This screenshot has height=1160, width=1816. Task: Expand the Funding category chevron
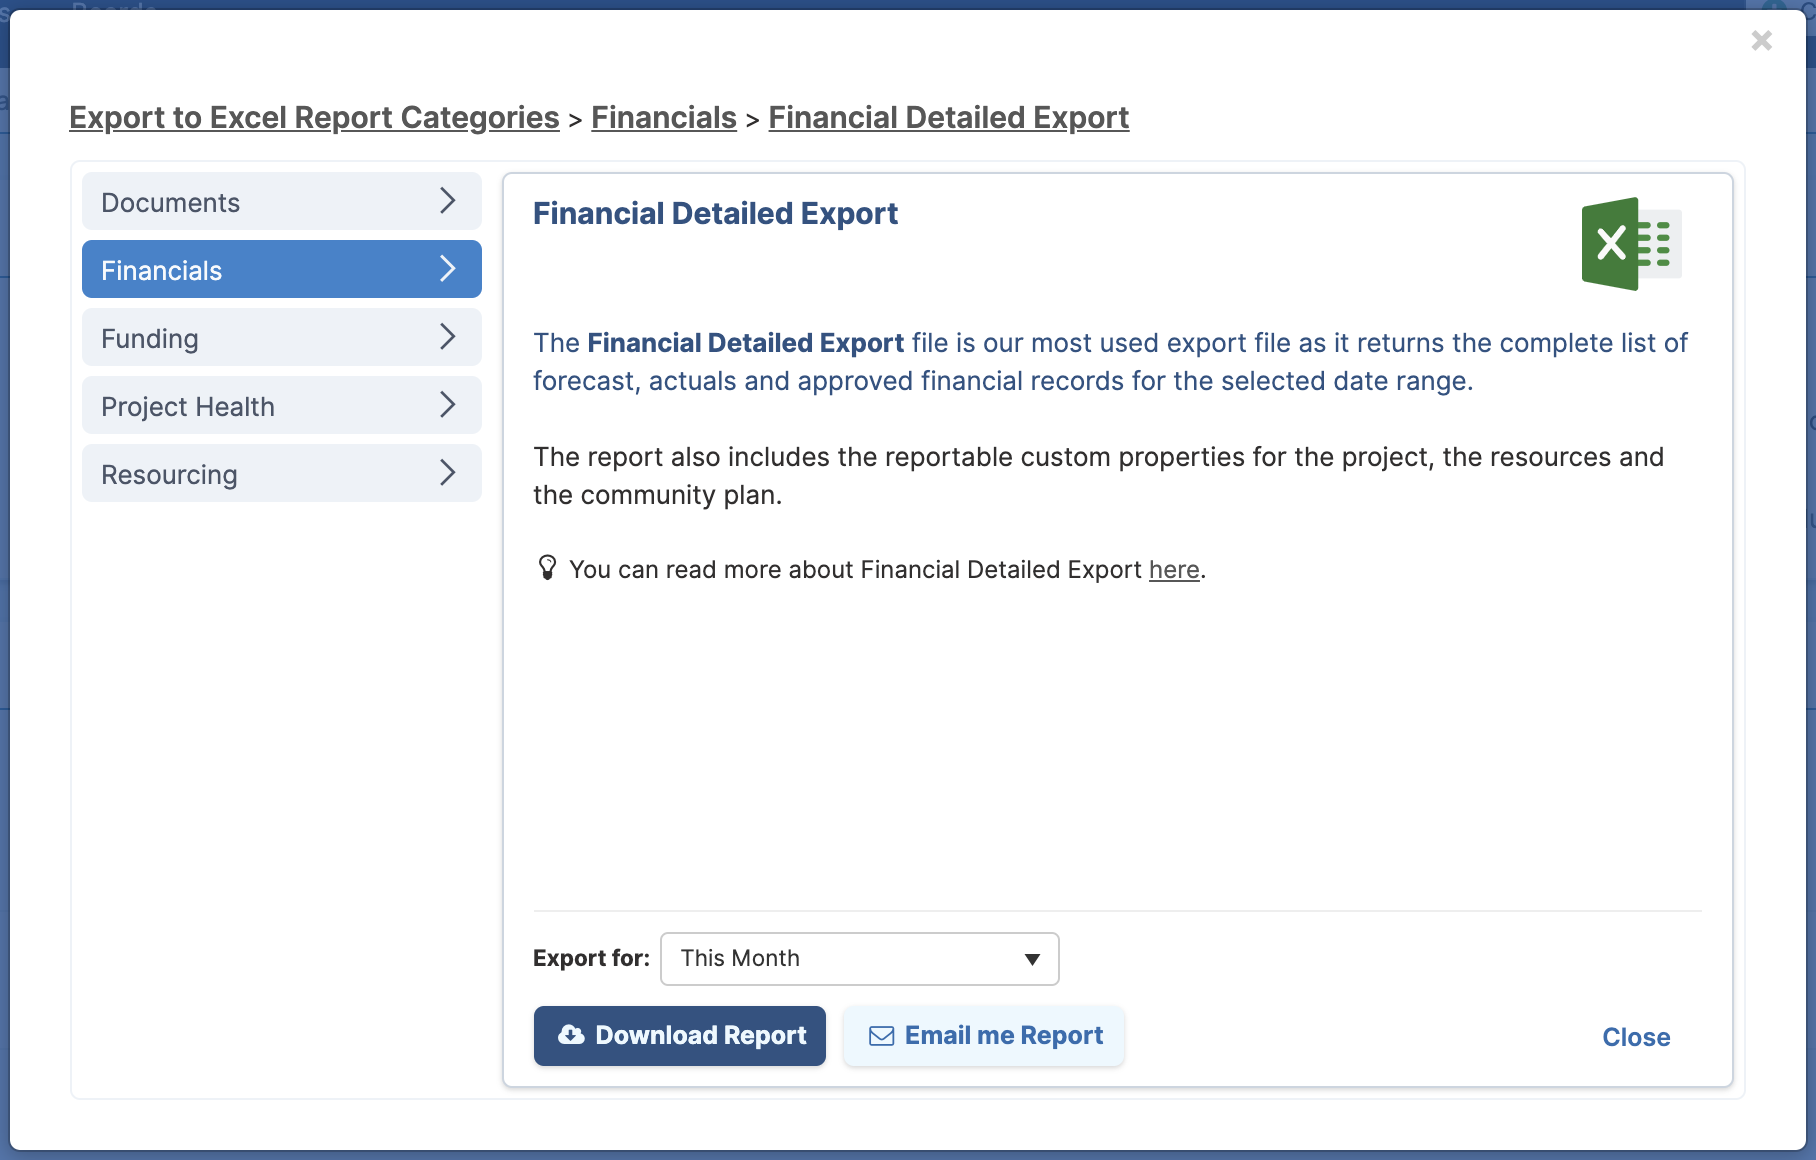(448, 337)
